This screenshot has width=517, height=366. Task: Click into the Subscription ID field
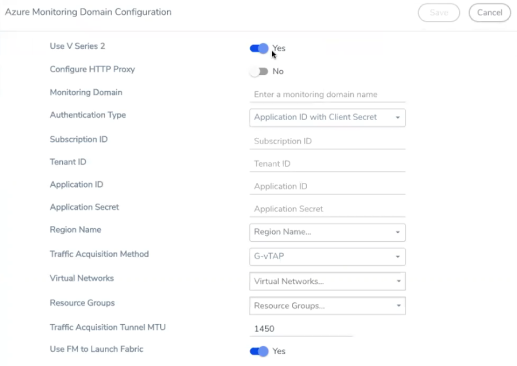[x=327, y=141]
